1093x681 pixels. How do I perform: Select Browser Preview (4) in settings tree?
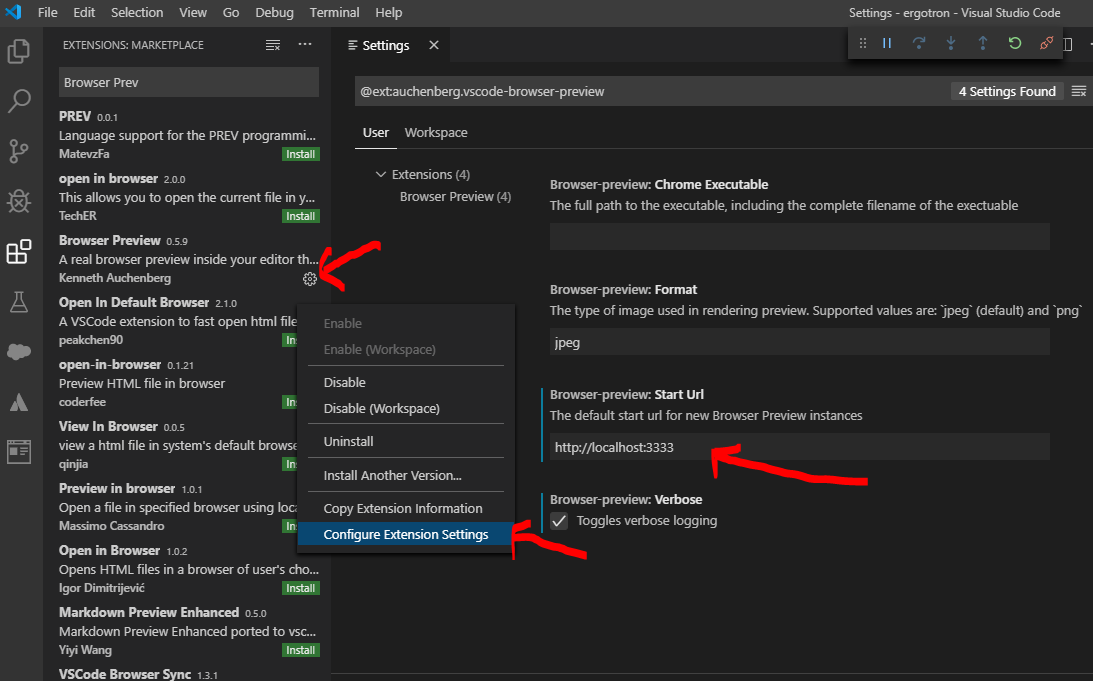tap(455, 197)
